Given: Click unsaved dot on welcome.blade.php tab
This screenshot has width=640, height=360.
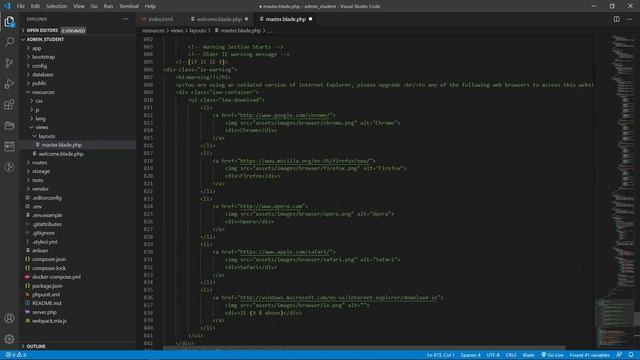Looking at the screenshot, I should click(x=247, y=19).
